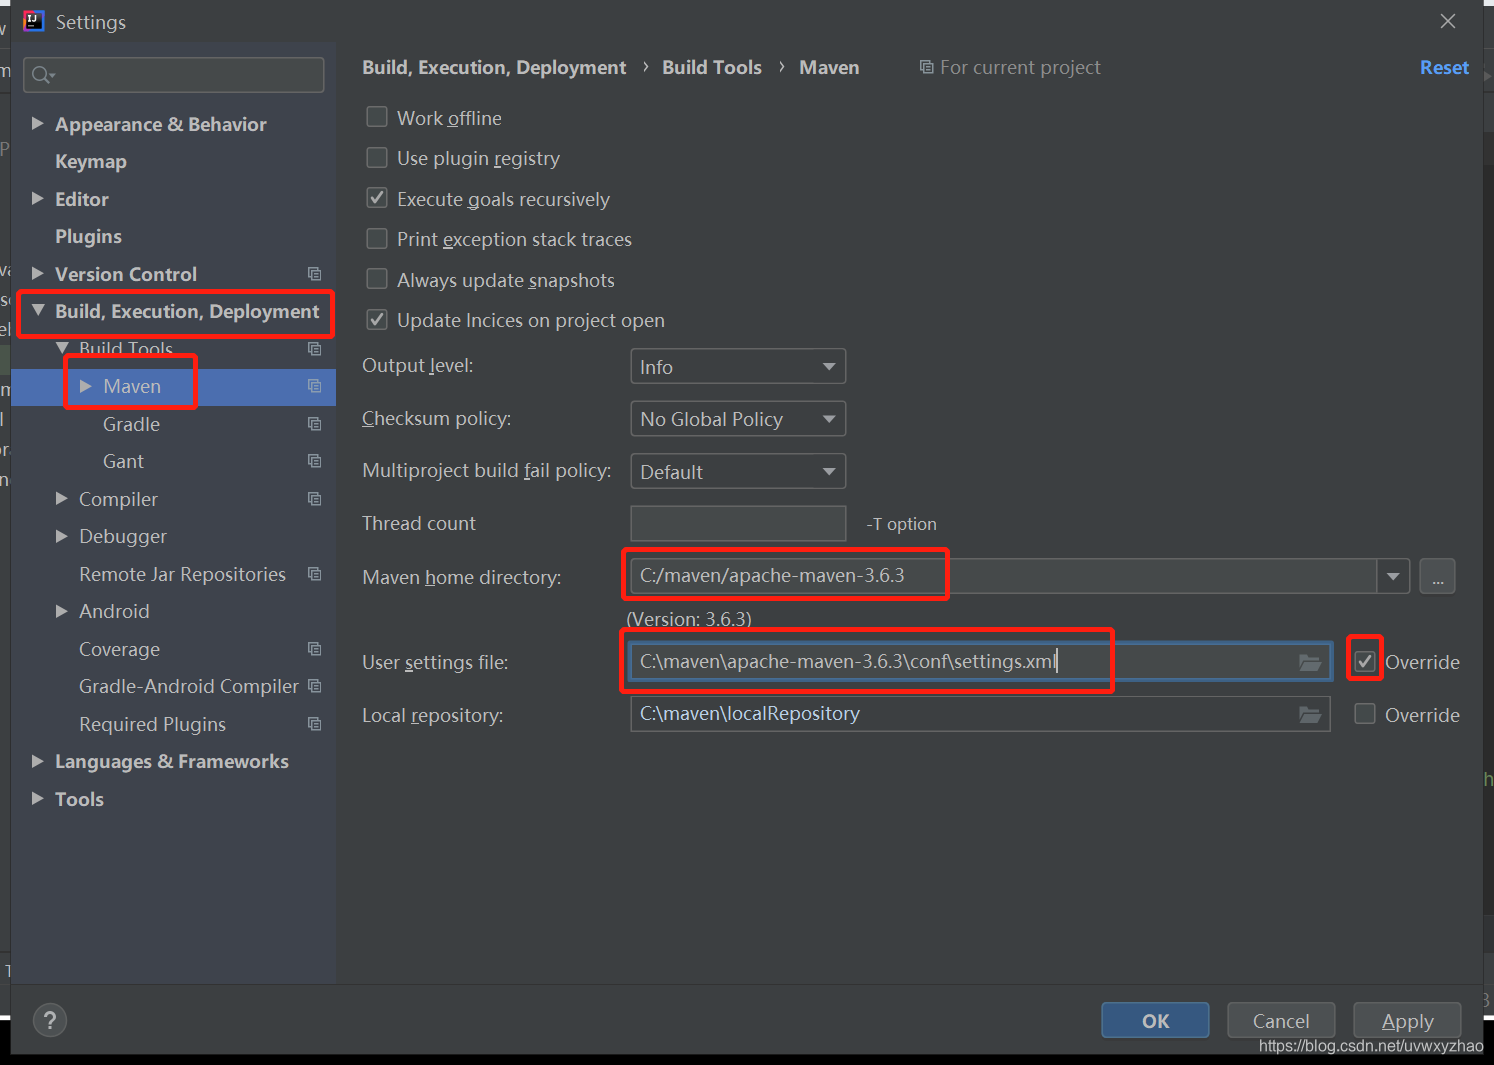
Task: Expand the Maven subtree arrow
Action: coord(86,386)
